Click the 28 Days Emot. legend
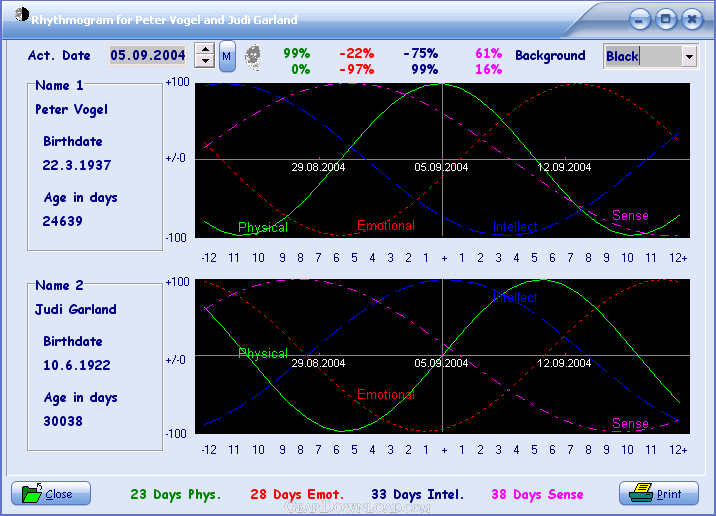The height and width of the screenshot is (516, 716). tap(297, 495)
